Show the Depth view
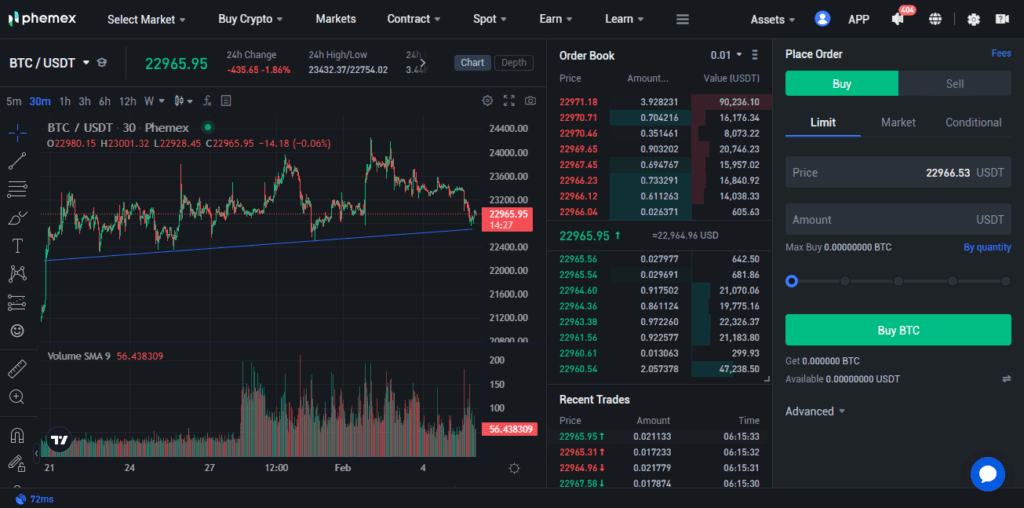Screen dimensions: 1024x508 tap(514, 63)
